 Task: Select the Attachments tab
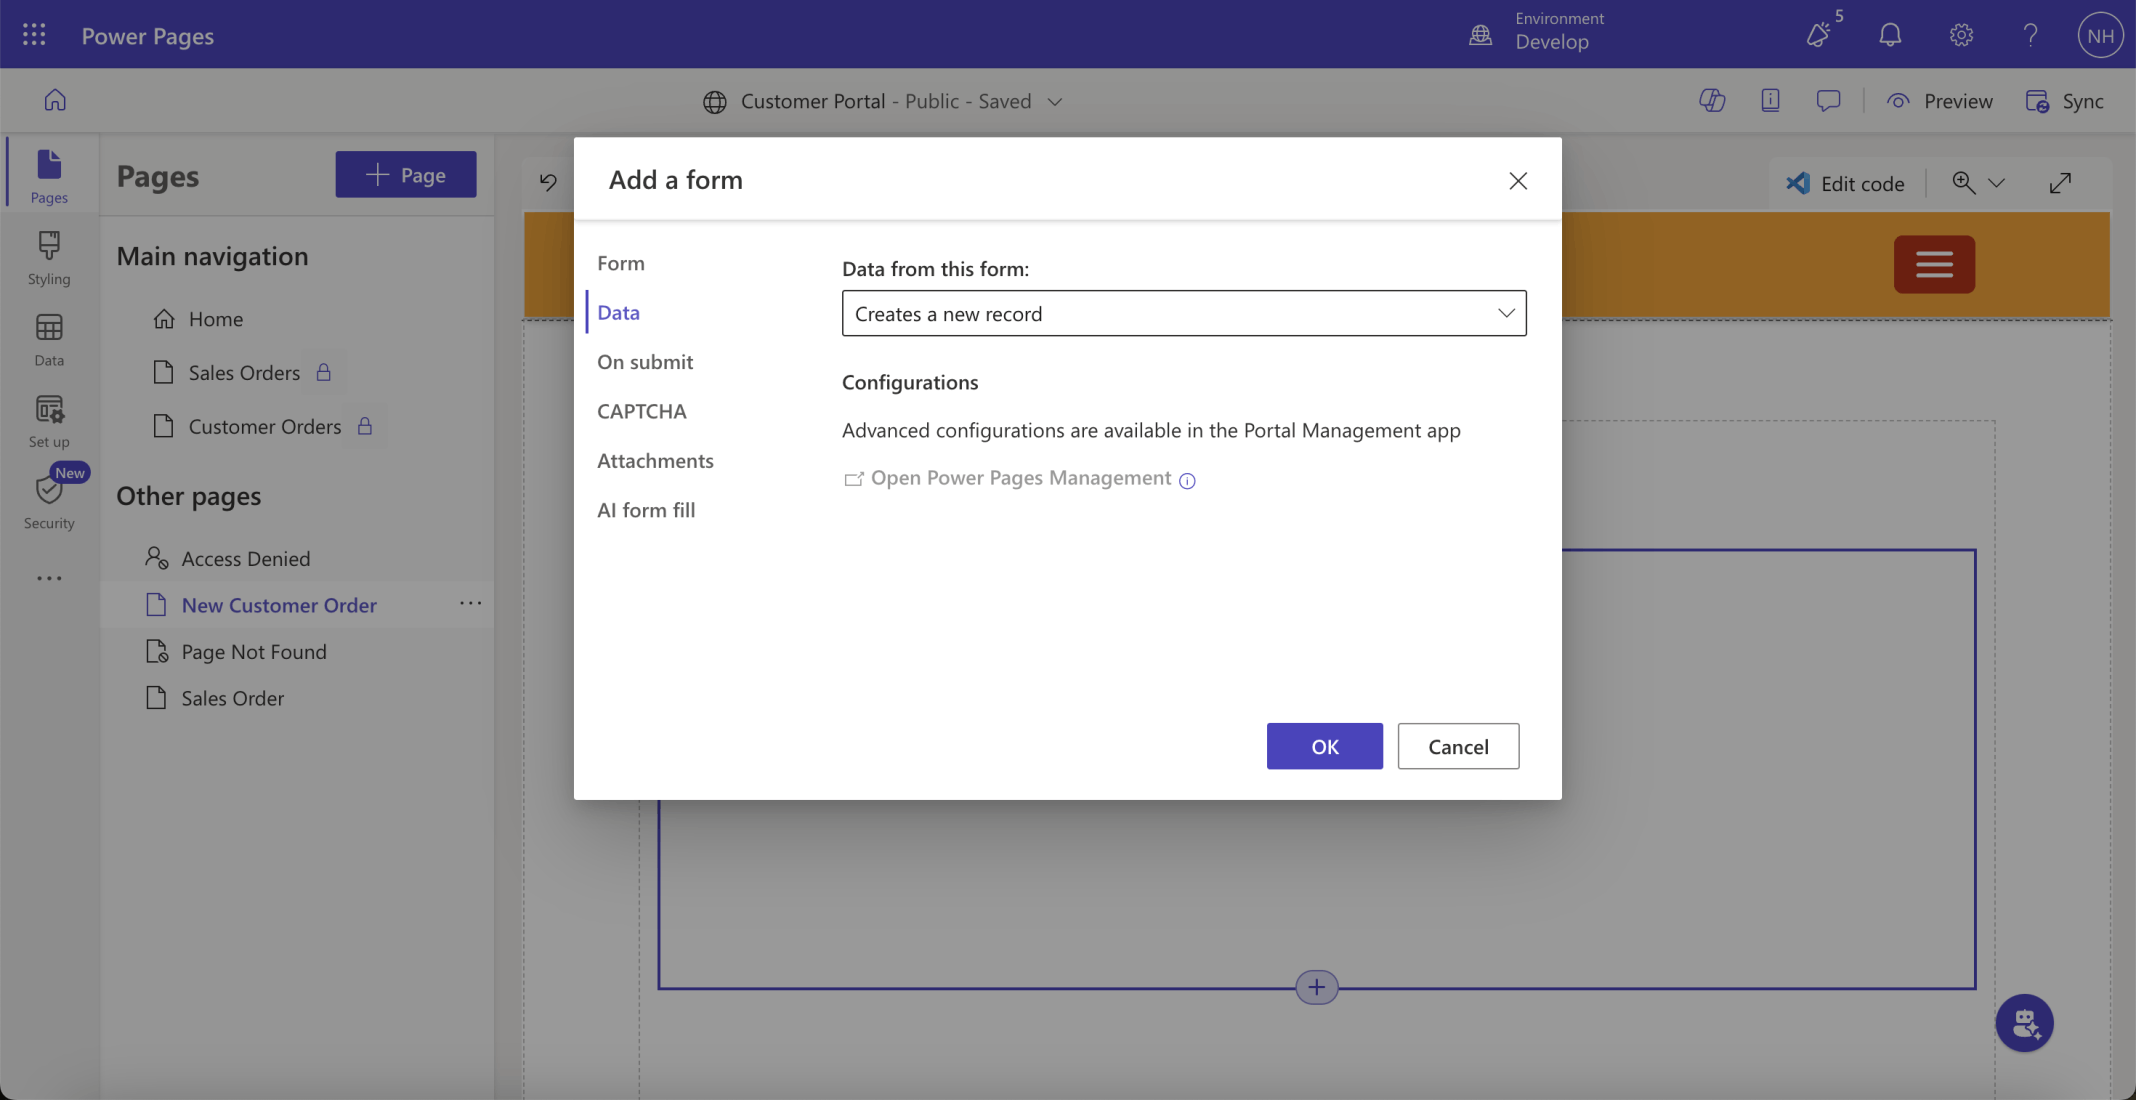[655, 461]
